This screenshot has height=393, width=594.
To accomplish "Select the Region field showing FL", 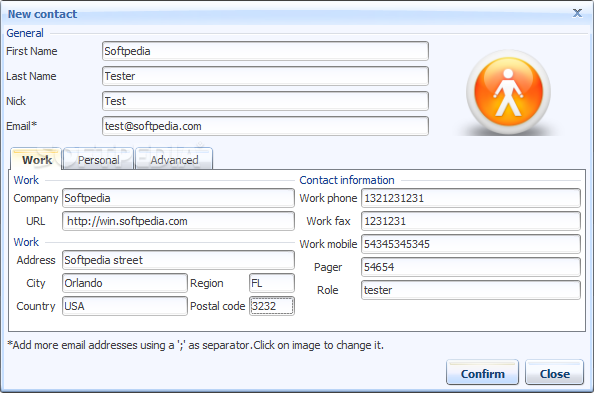I will tap(272, 283).
